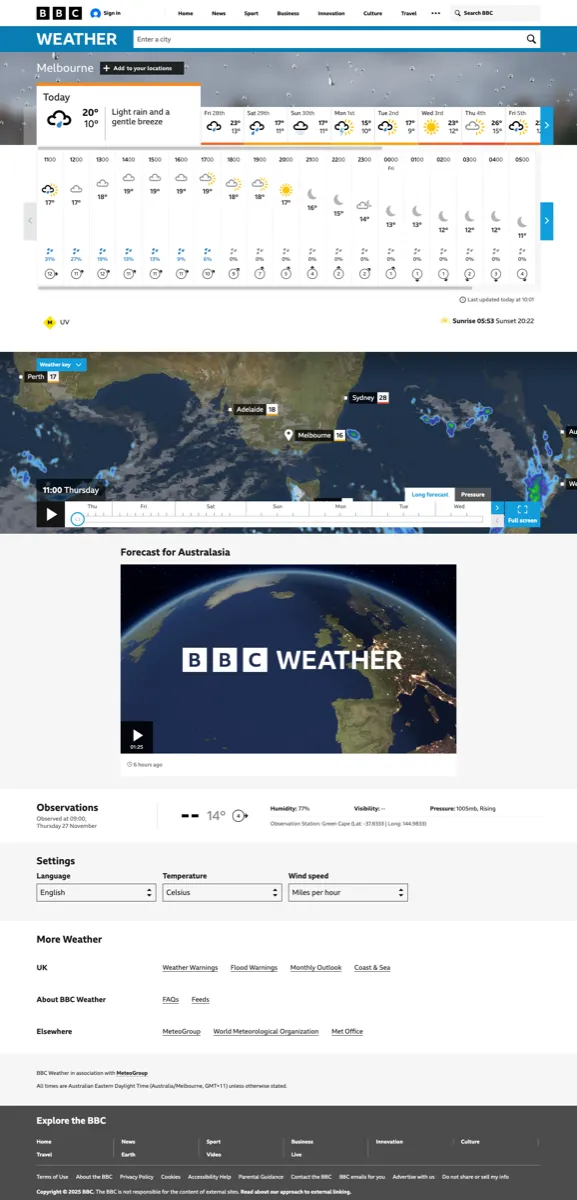
Task: Click the 11:00 wind speed circle
Action: tap(49, 273)
